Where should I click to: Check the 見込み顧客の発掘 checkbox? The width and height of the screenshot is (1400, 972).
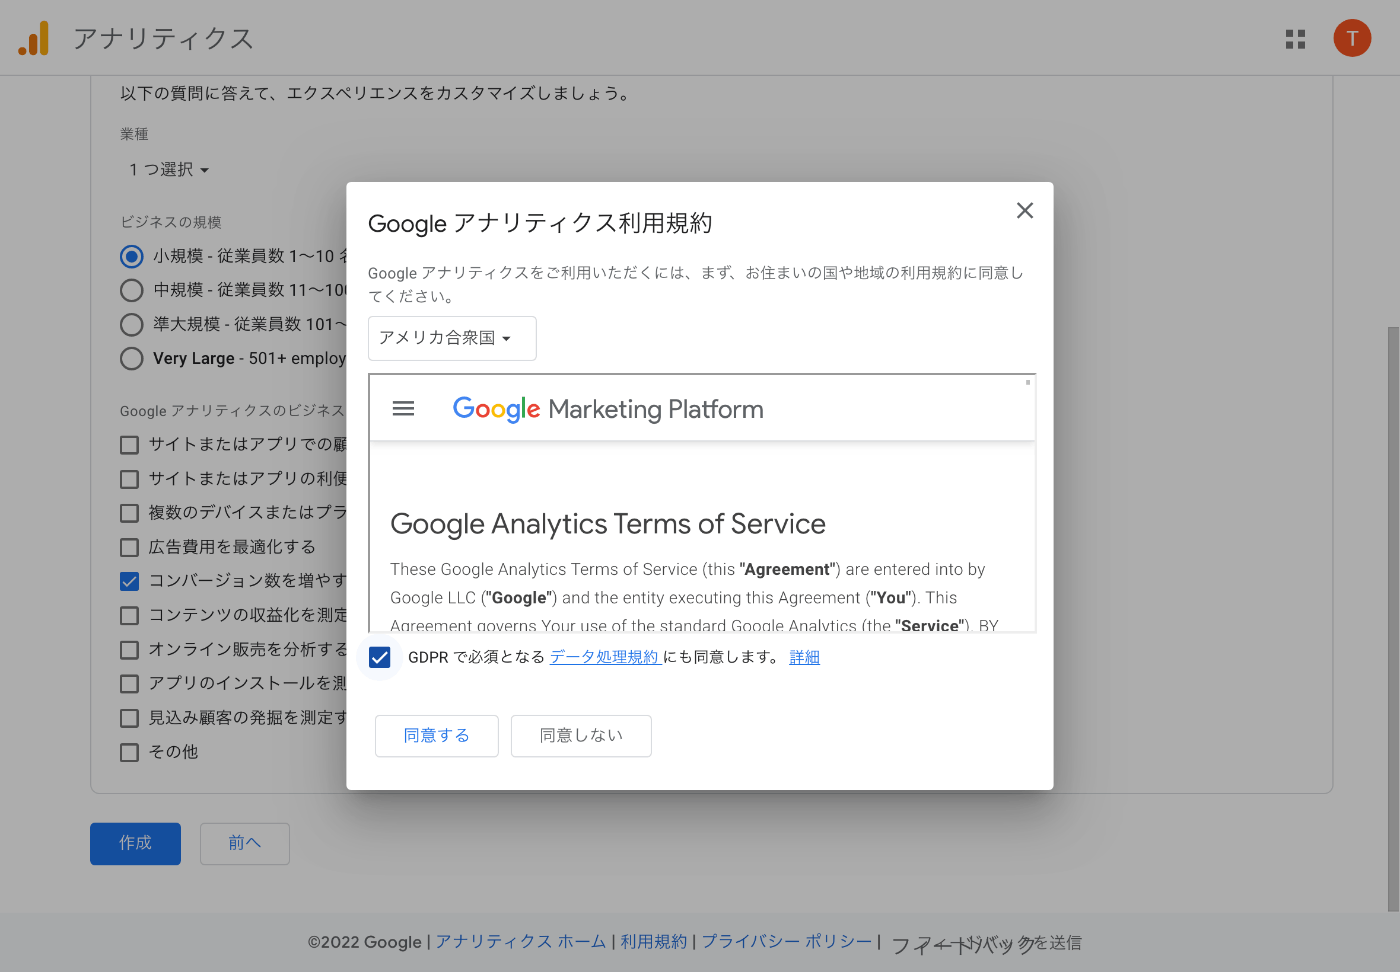pyautogui.click(x=129, y=718)
